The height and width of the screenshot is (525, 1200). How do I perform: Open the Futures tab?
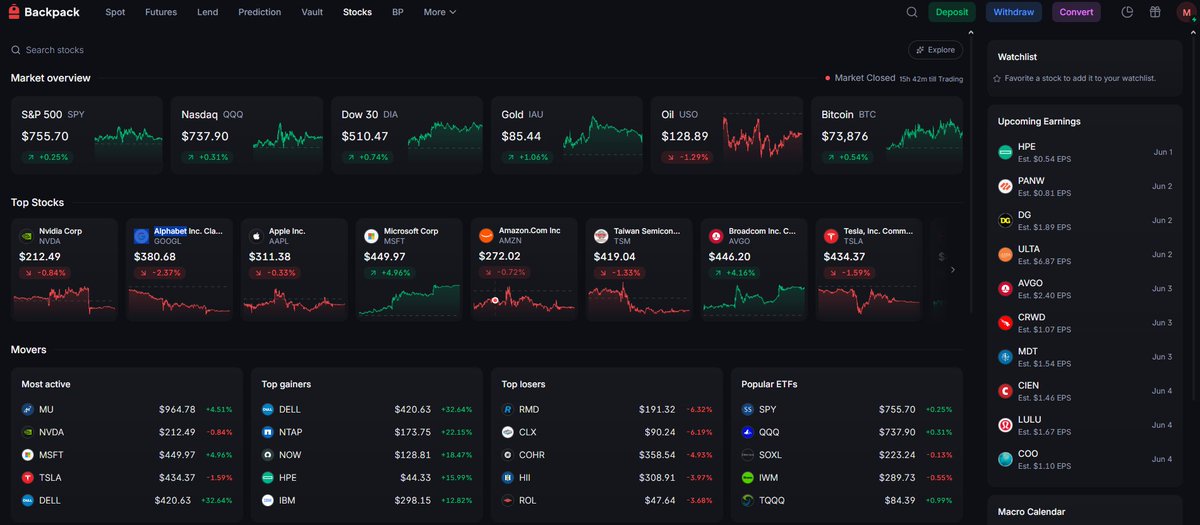click(161, 12)
